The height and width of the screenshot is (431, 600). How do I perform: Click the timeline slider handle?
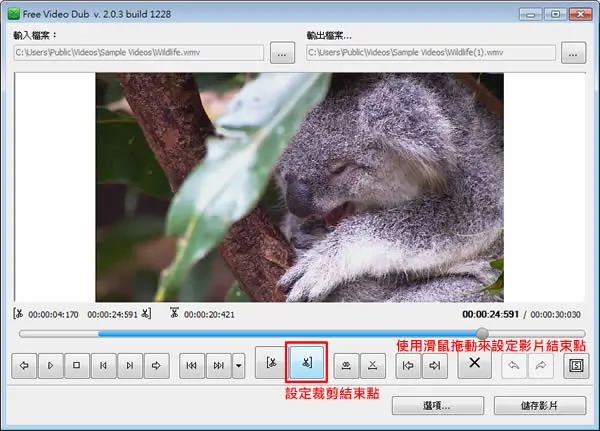pyautogui.click(x=482, y=333)
